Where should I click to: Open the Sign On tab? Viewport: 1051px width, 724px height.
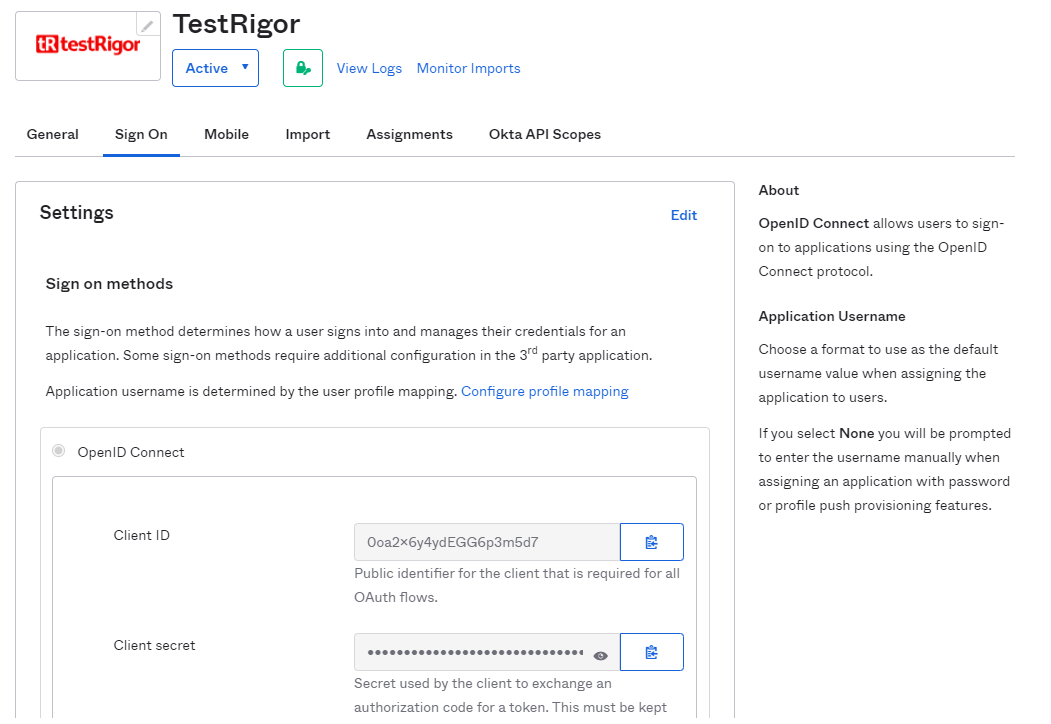(x=141, y=134)
